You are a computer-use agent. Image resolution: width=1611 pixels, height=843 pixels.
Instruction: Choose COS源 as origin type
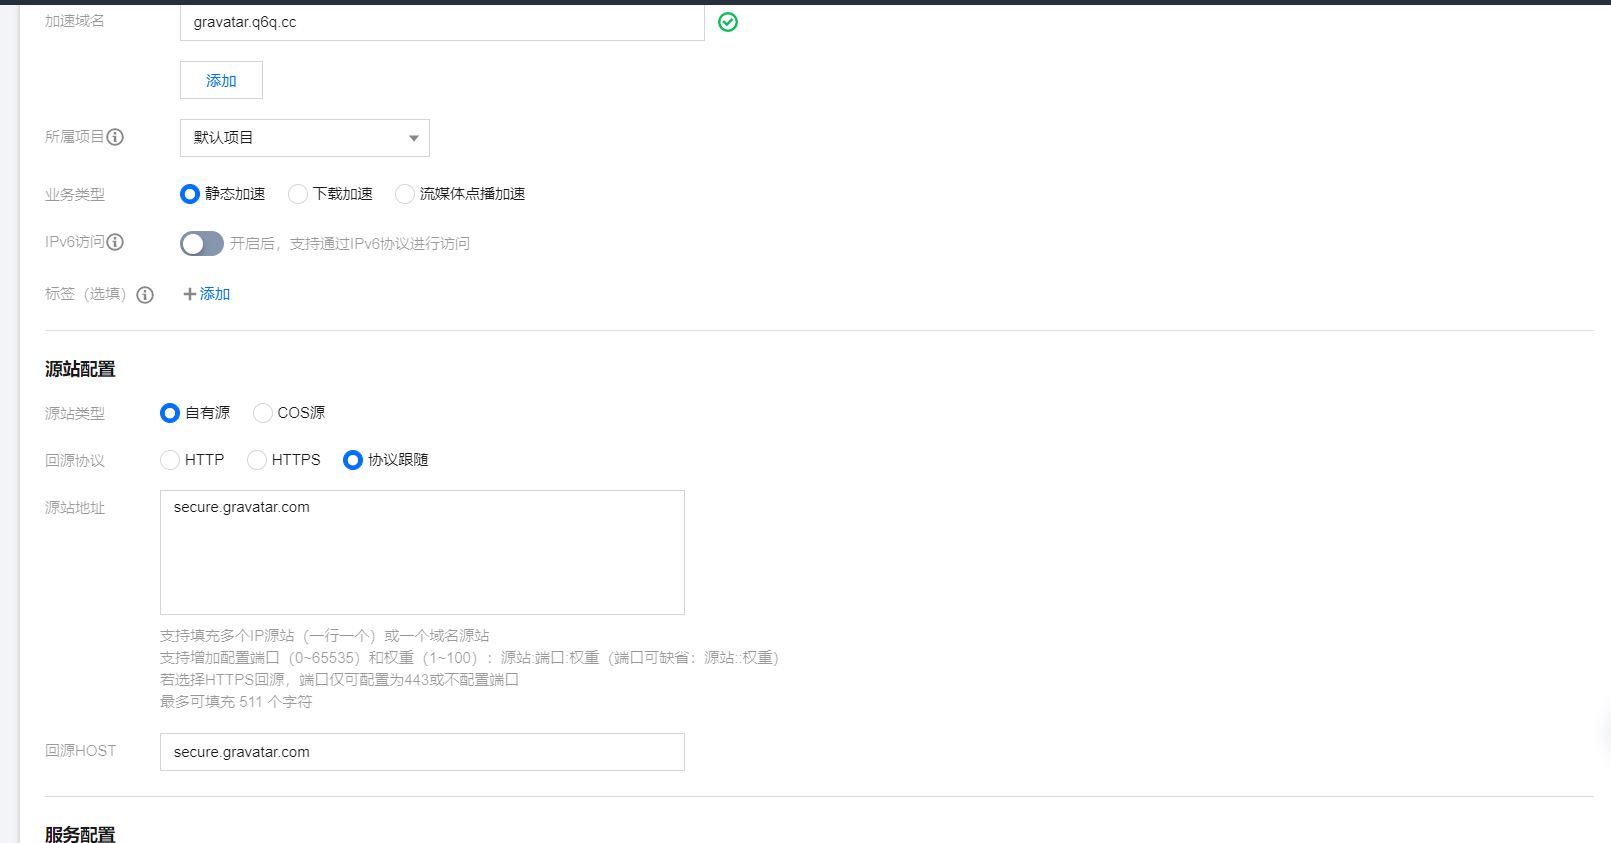pos(263,413)
